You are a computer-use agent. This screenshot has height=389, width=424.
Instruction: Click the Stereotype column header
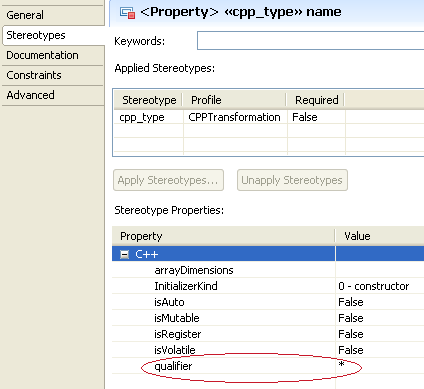[149, 100]
